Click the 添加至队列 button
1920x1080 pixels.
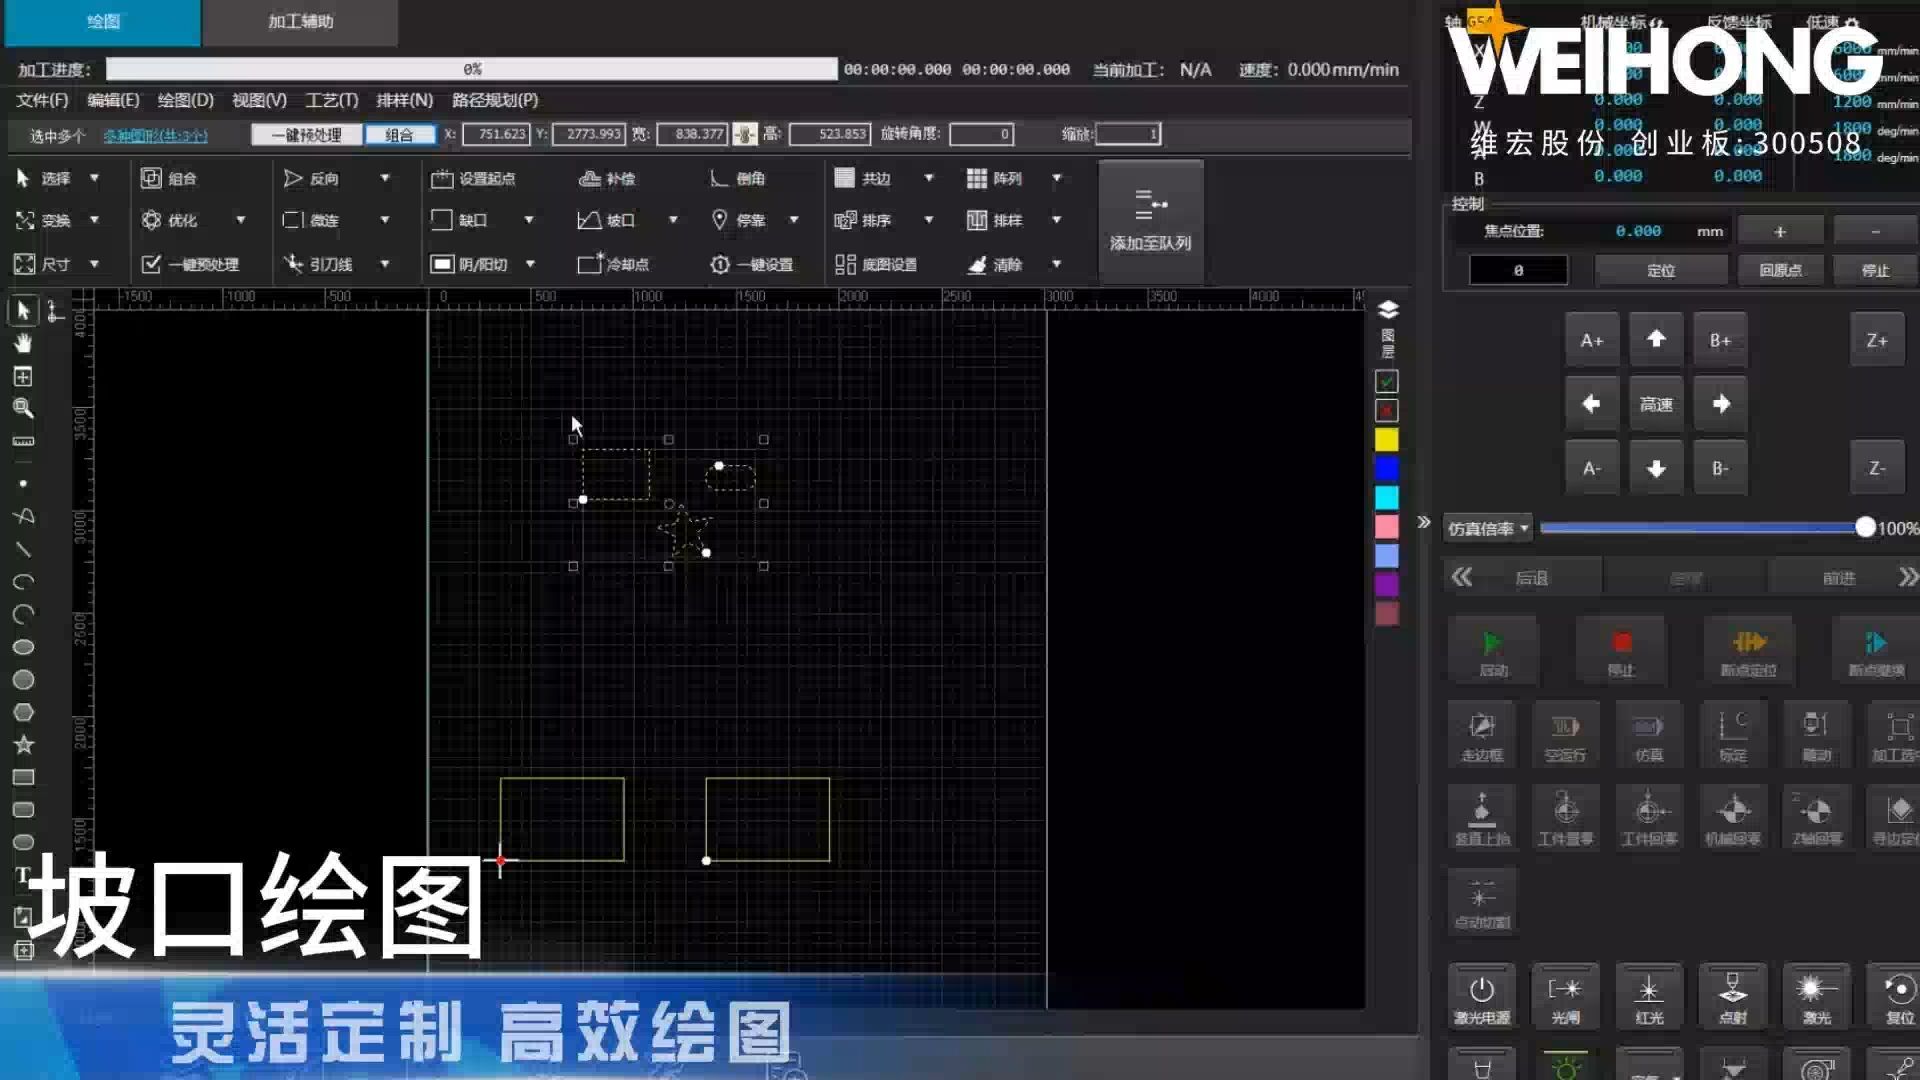click(1150, 221)
